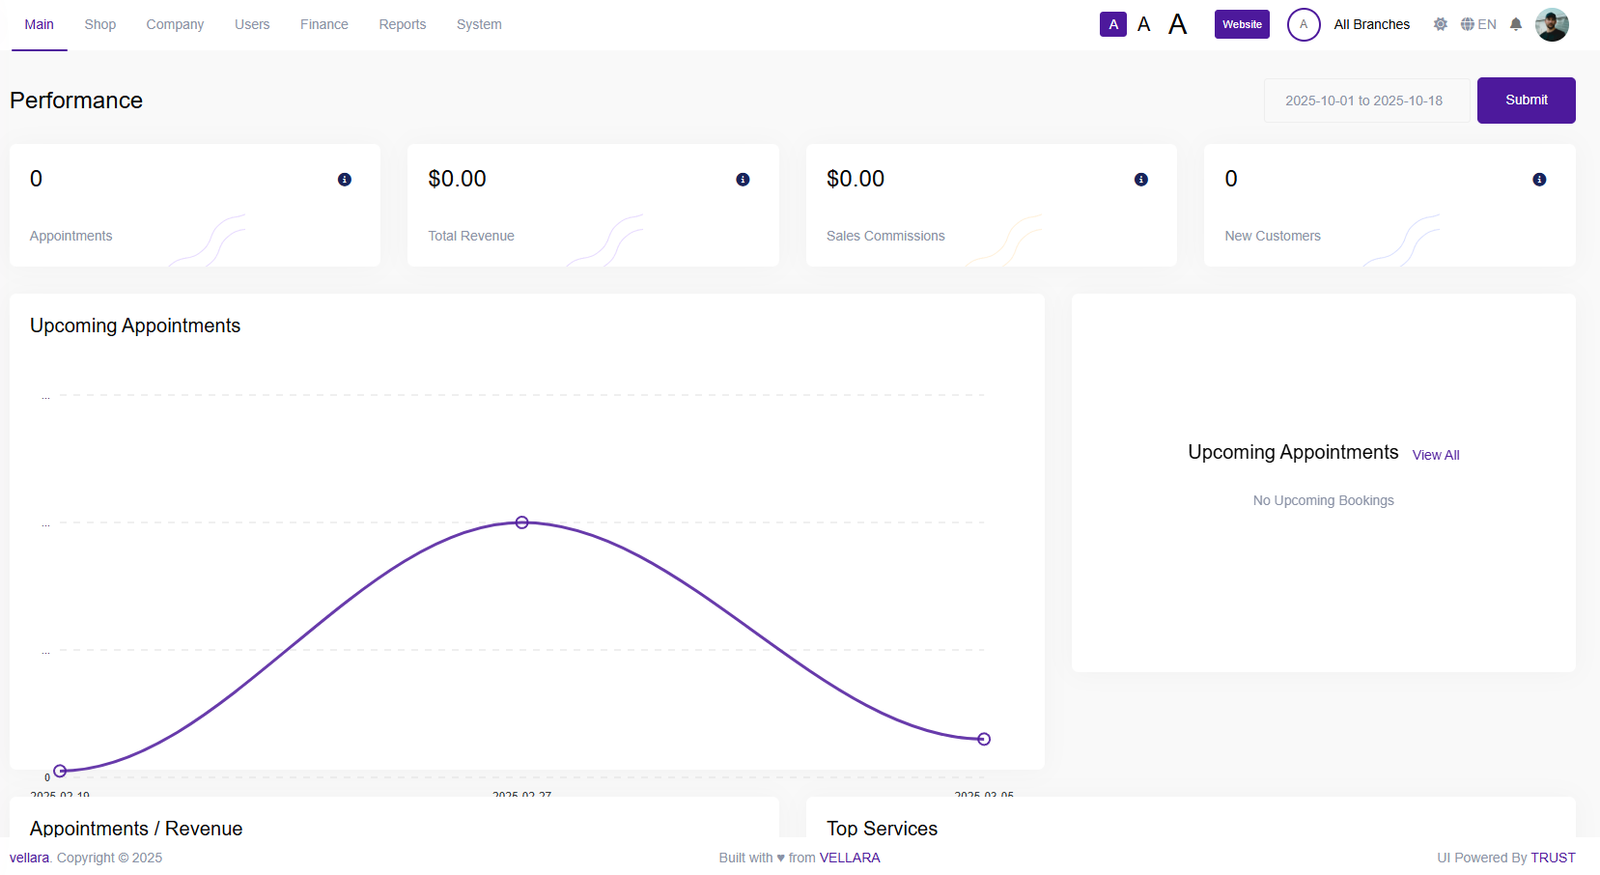
Task: Open the EN language dropdown
Action: (1478, 25)
